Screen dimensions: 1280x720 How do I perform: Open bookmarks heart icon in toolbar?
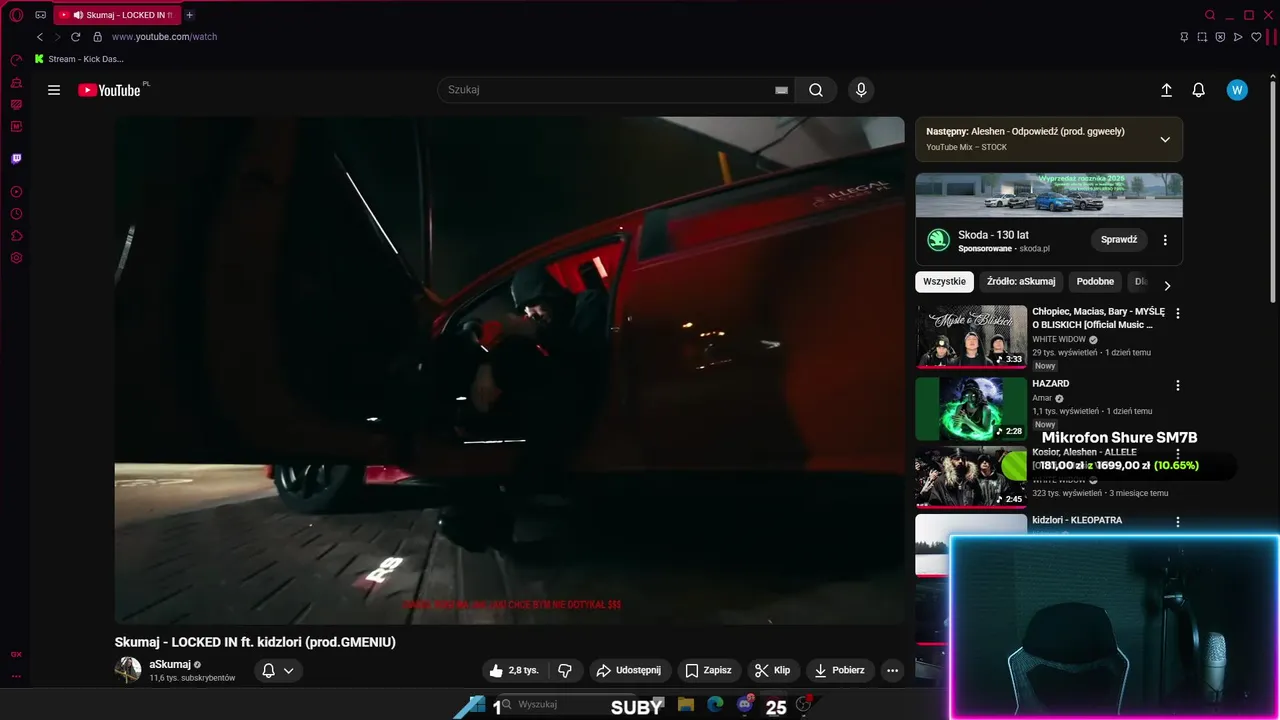coord(1256,37)
